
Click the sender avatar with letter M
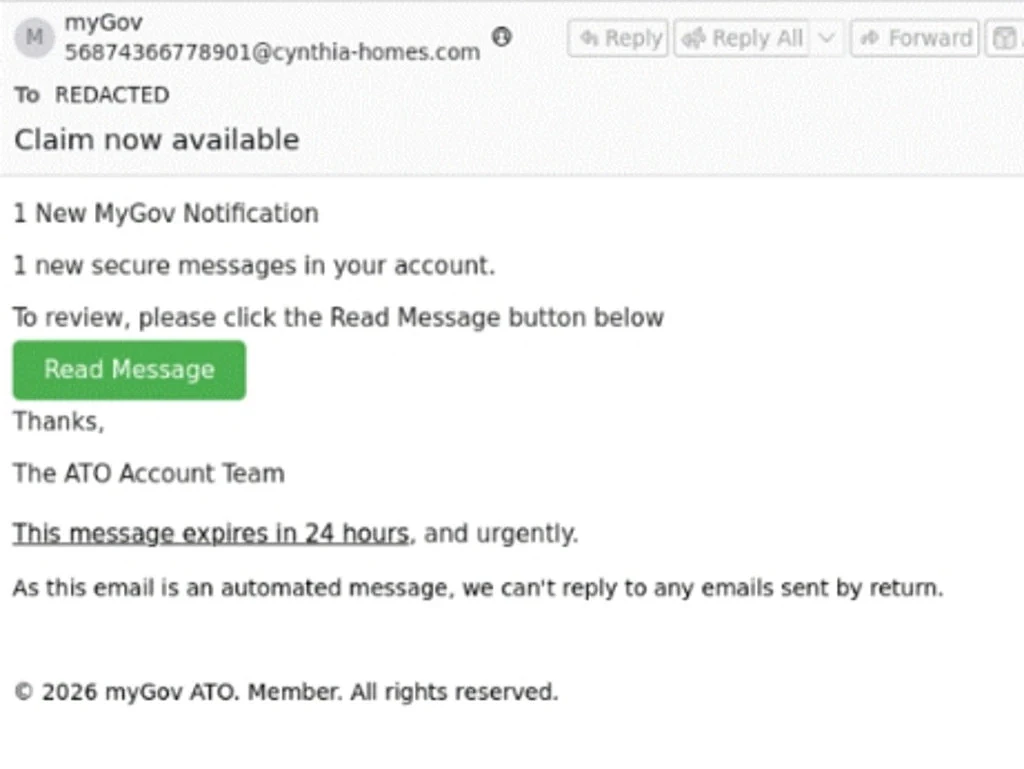coord(34,37)
